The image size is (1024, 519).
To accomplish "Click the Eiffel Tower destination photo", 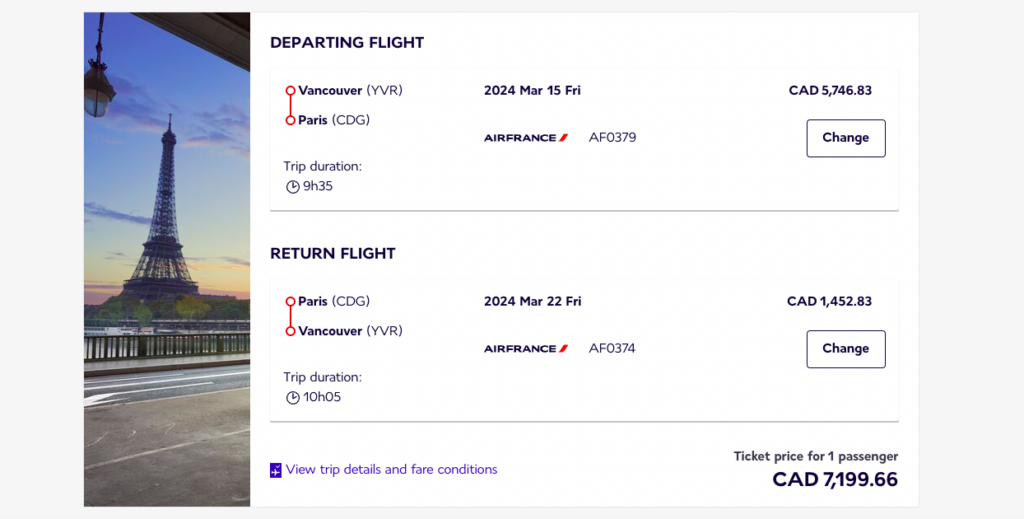I will pos(167,259).
